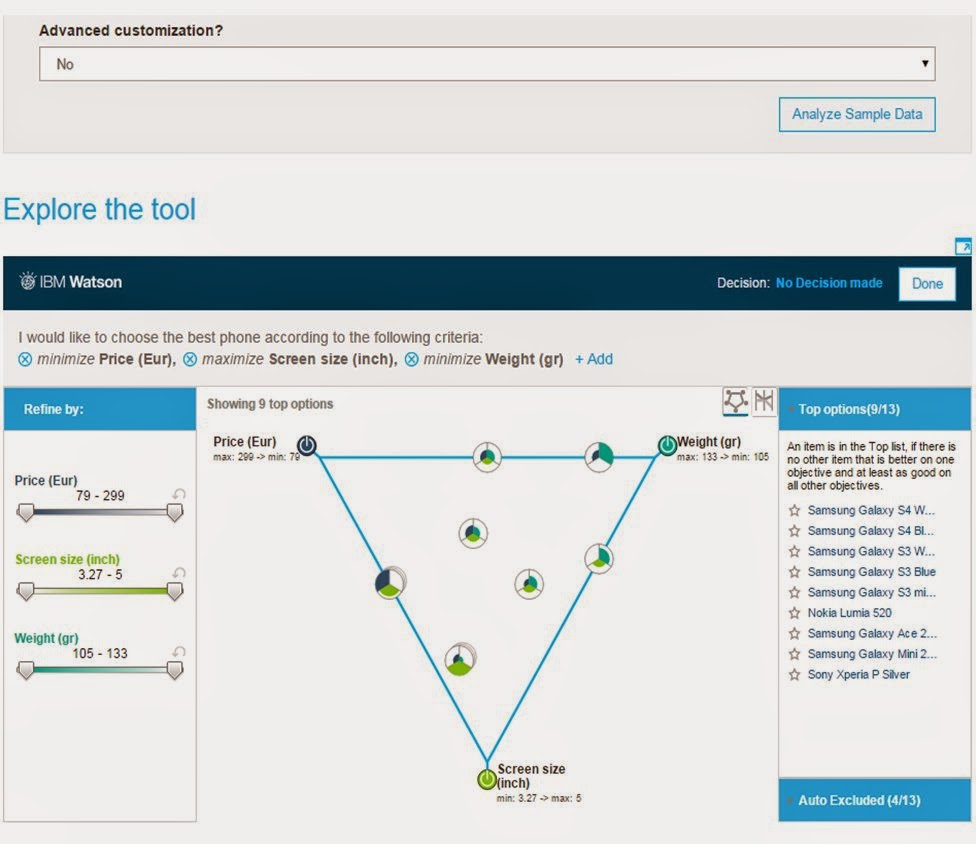The width and height of the screenshot is (976, 844).
Task: Click the 'maximize' label before Screen size
Action: click(x=233, y=359)
